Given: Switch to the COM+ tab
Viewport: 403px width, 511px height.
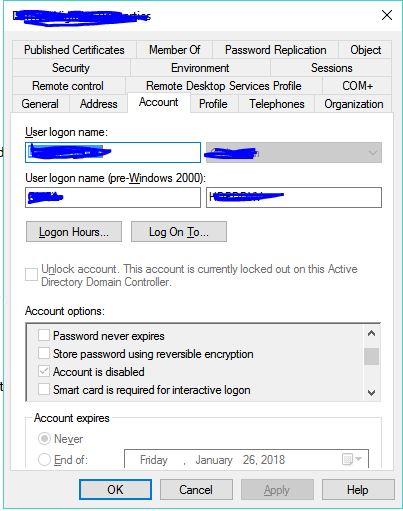Looking at the screenshot, I should click(x=357, y=86).
